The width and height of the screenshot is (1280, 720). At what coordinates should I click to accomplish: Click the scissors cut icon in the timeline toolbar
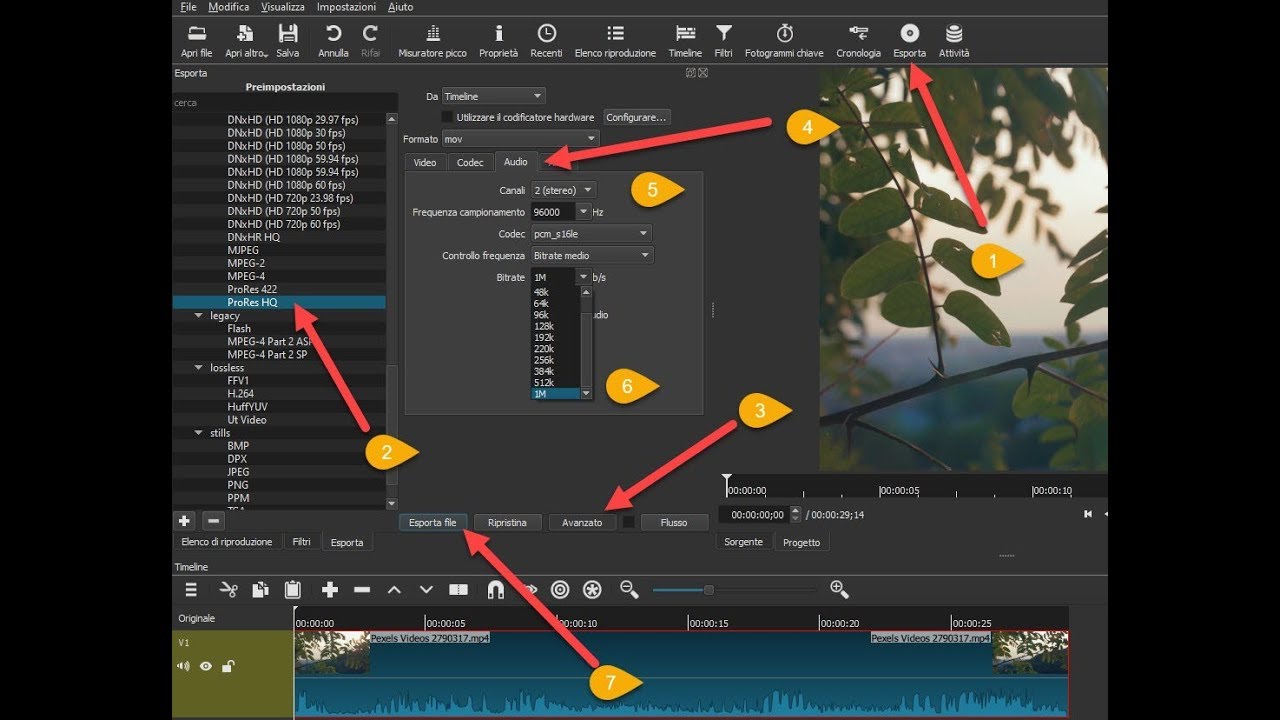coord(228,590)
